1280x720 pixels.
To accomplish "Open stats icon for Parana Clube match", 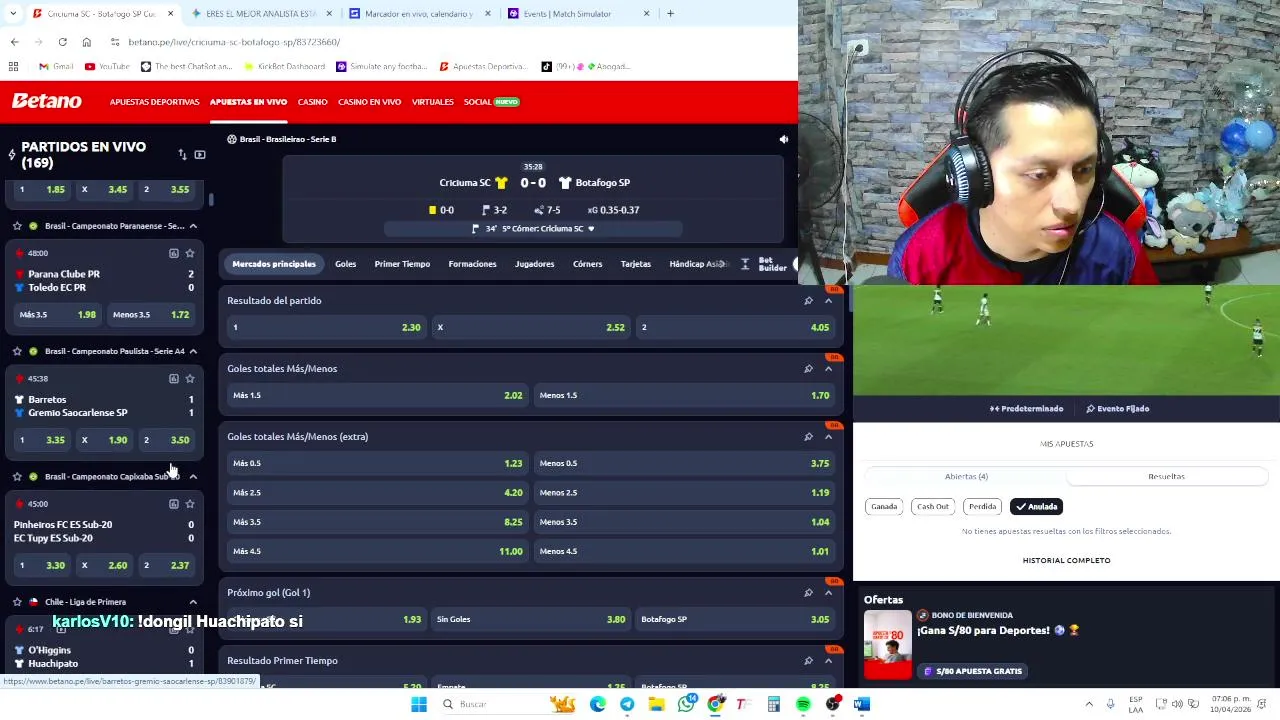I will coord(173,253).
